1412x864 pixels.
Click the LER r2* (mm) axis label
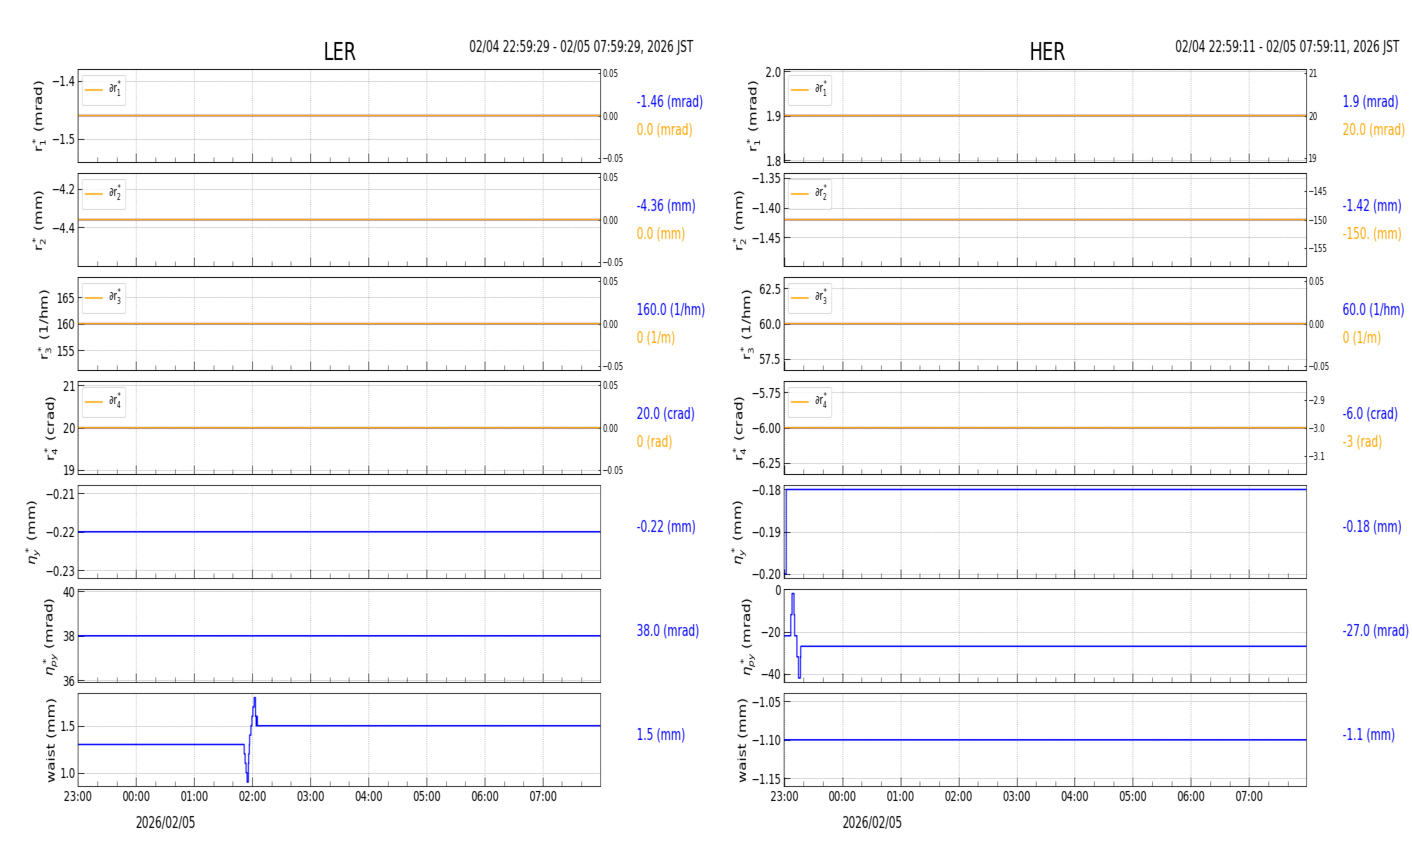coord(39,220)
